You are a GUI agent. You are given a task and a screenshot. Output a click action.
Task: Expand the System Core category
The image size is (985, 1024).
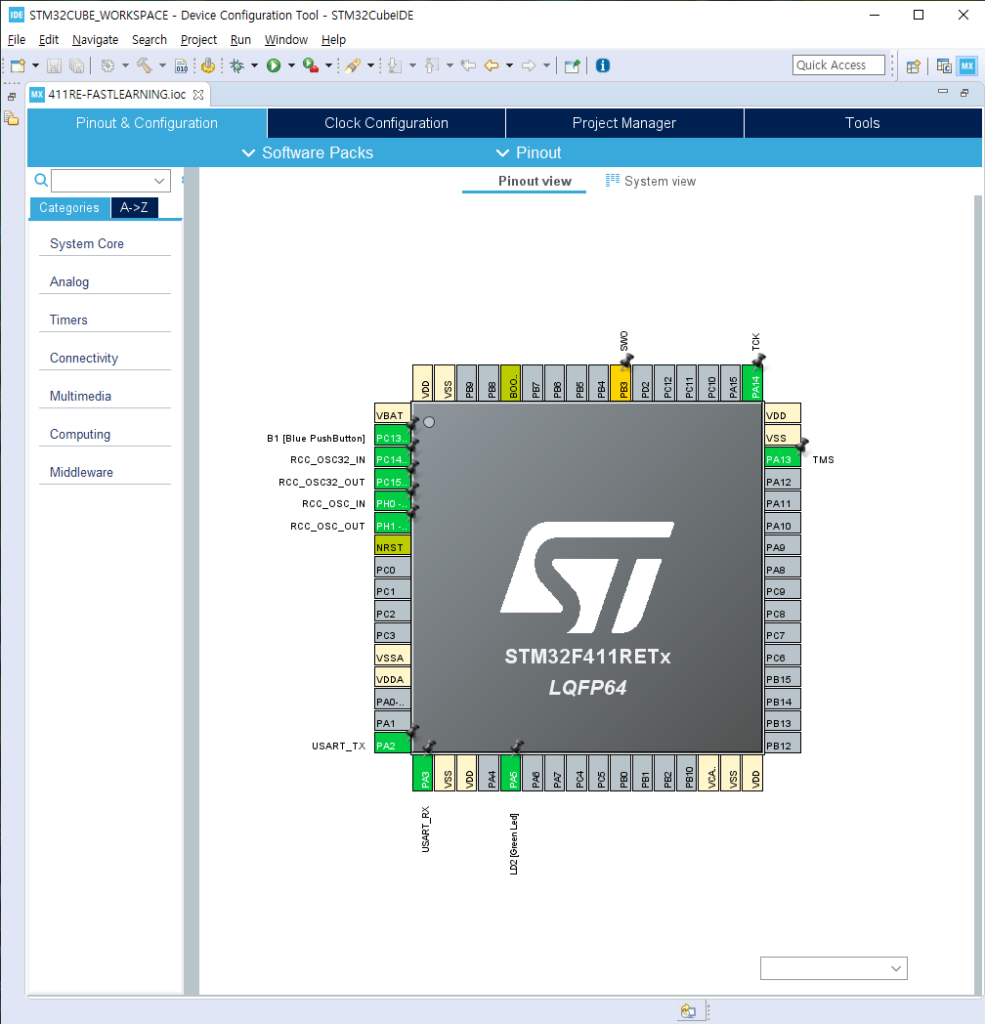coord(87,244)
